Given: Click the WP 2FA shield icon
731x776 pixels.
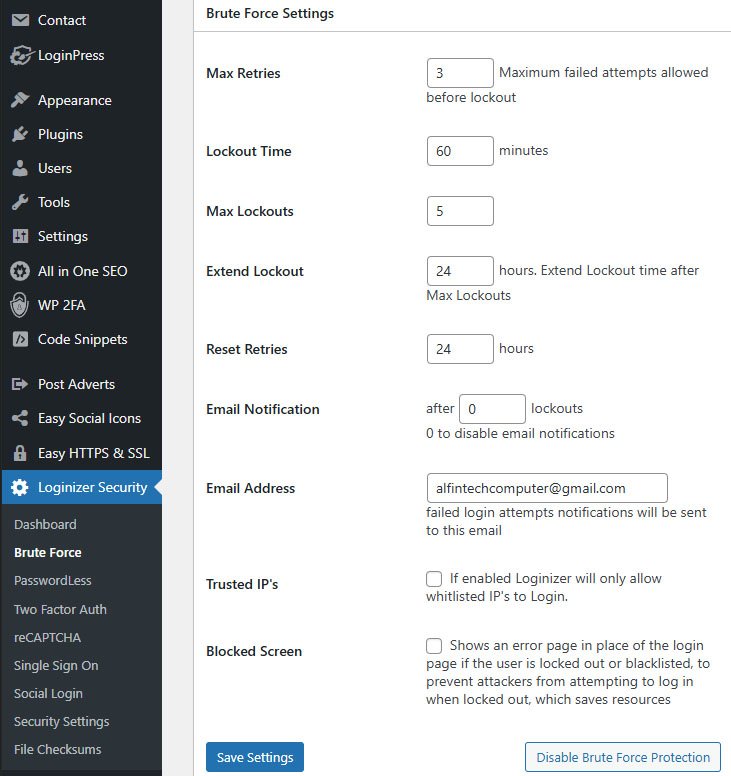Looking at the screenshot, I should click(20, 305).
